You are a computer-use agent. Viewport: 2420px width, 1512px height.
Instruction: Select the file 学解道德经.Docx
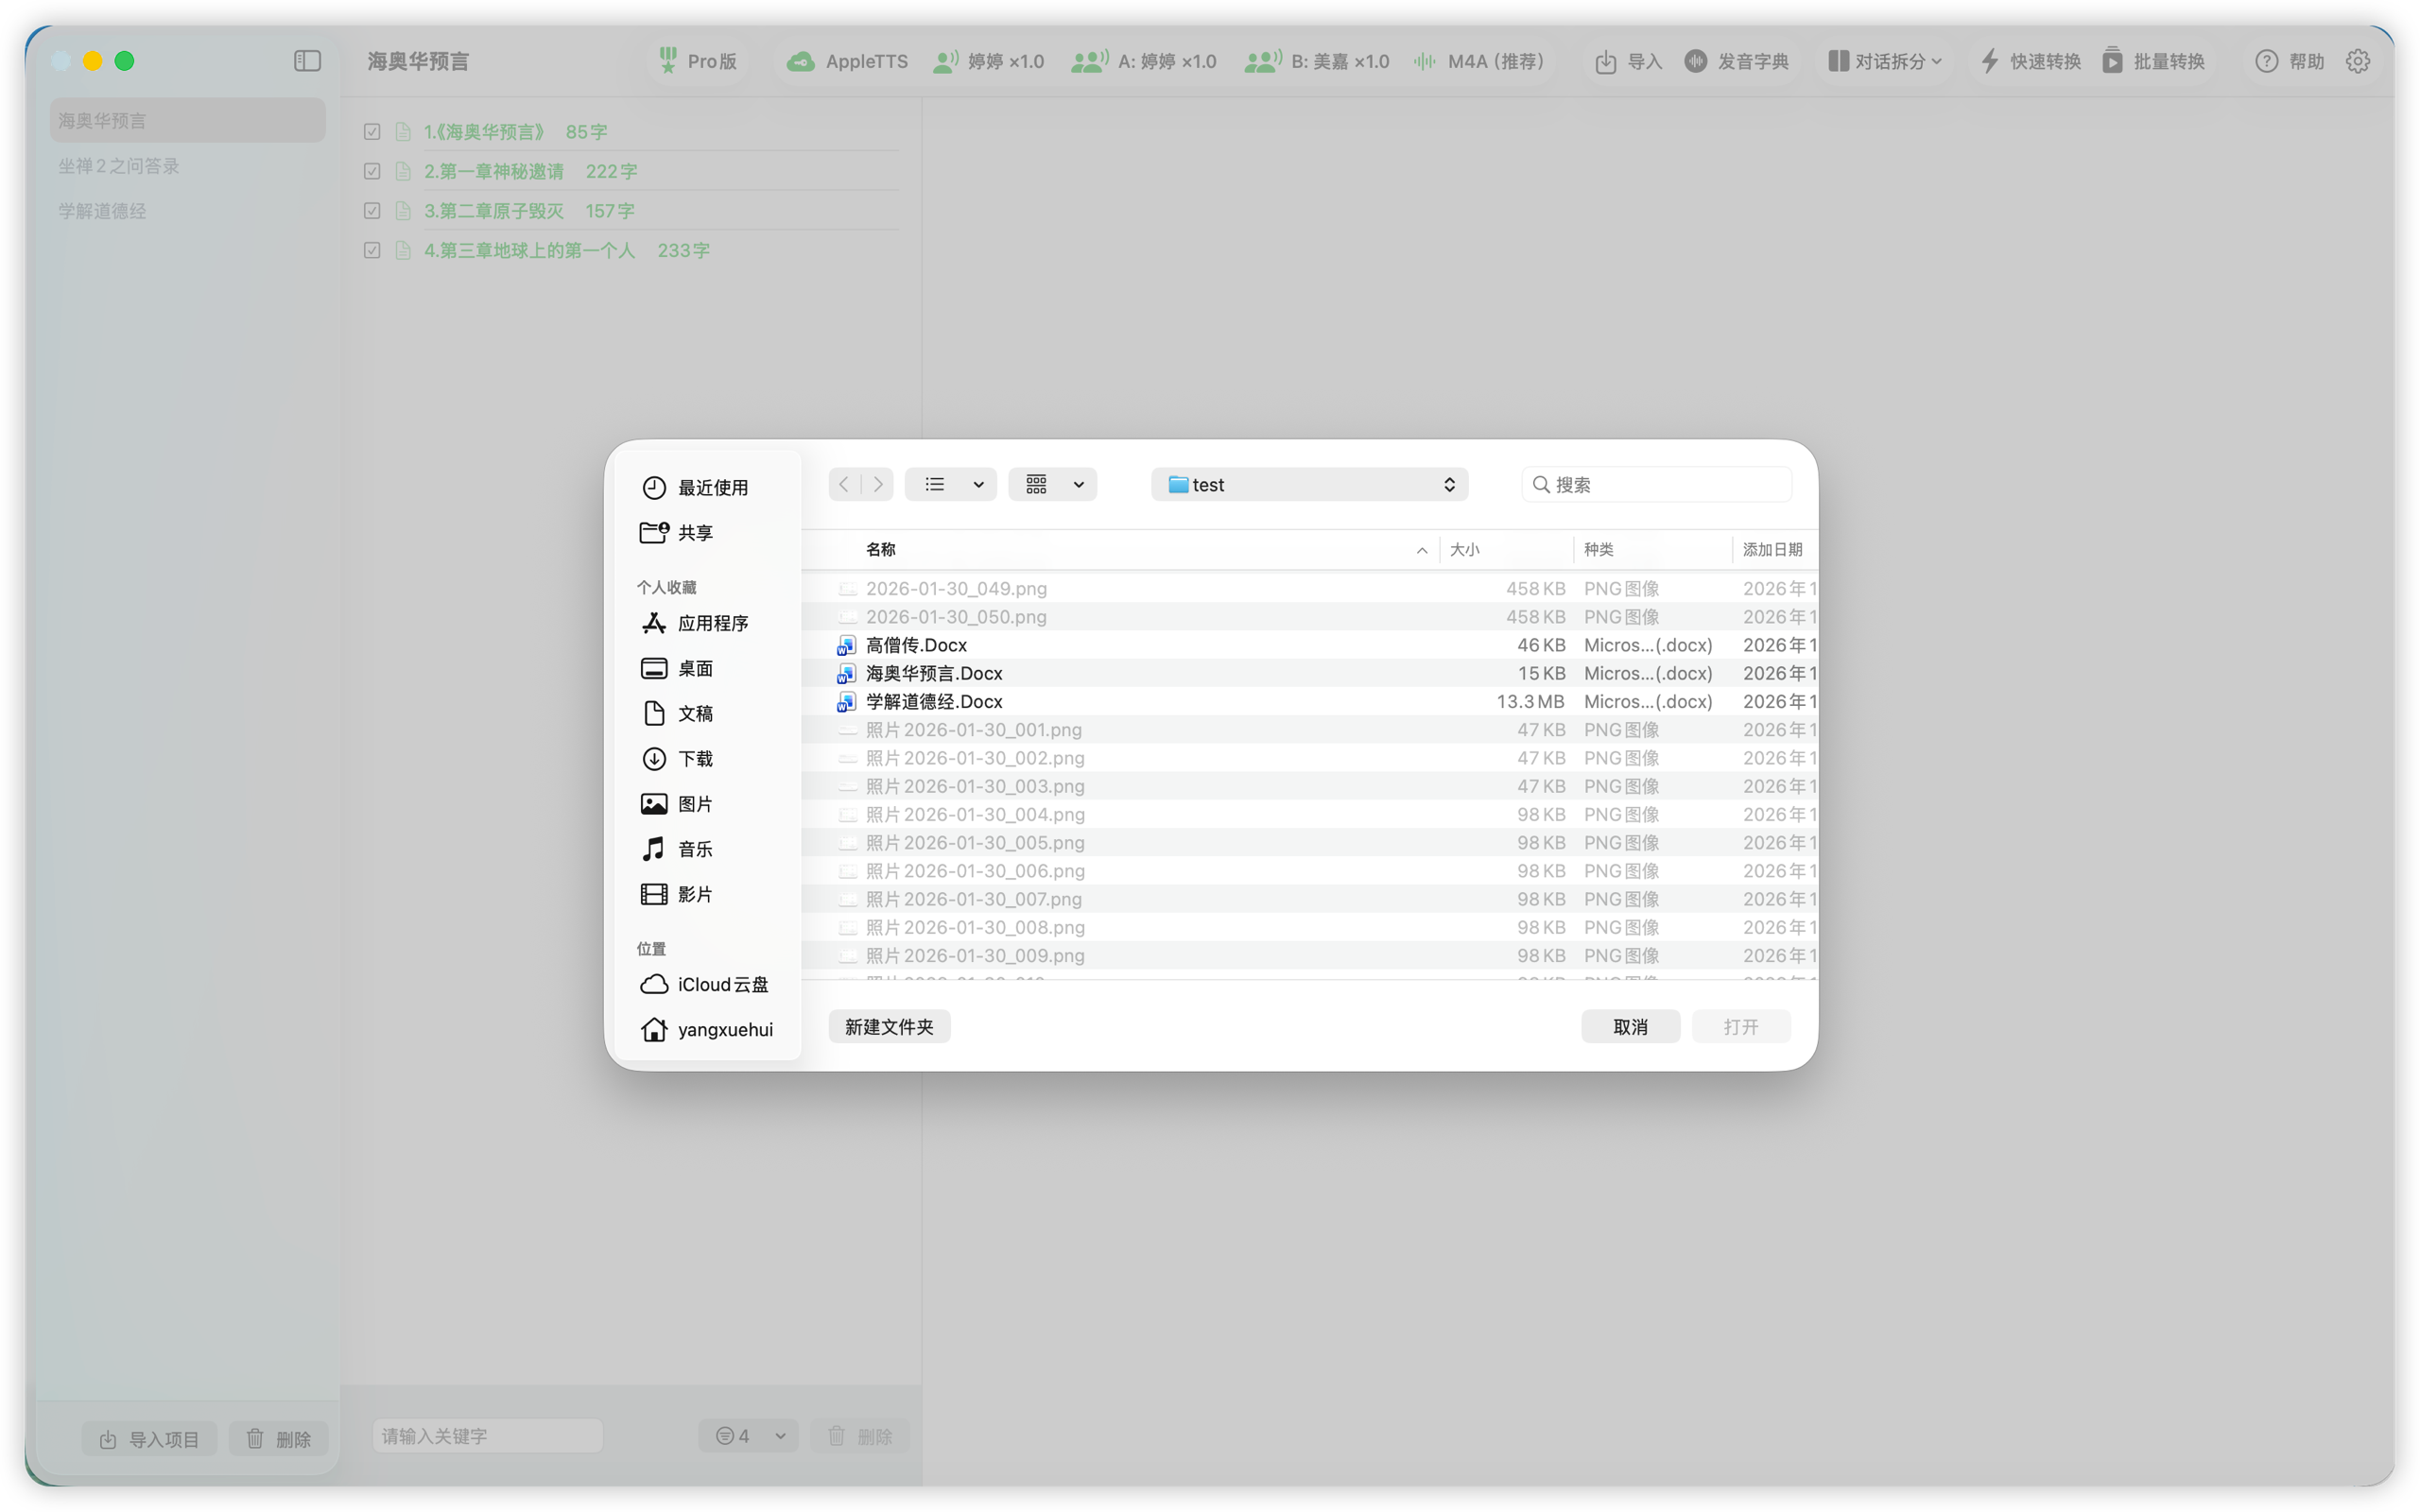pos(1310,701)
